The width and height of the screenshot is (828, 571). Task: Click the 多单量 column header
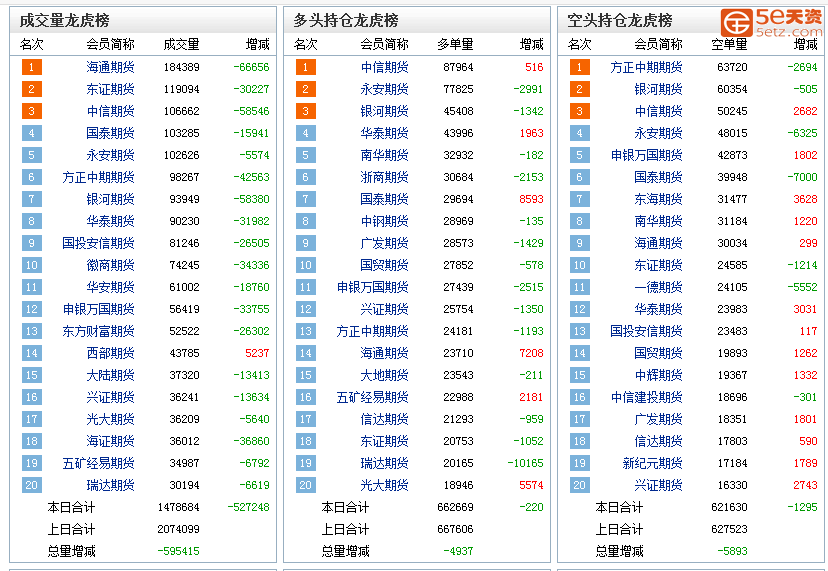pos(455,44)
